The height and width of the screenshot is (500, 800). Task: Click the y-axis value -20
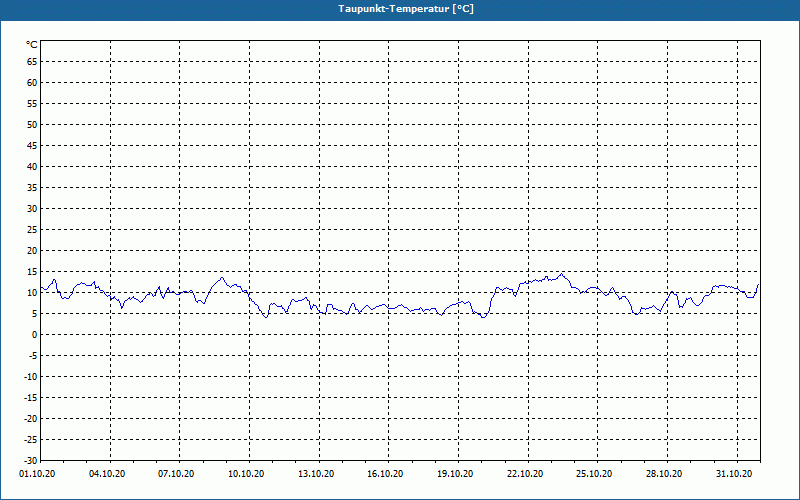coord(31,418)
